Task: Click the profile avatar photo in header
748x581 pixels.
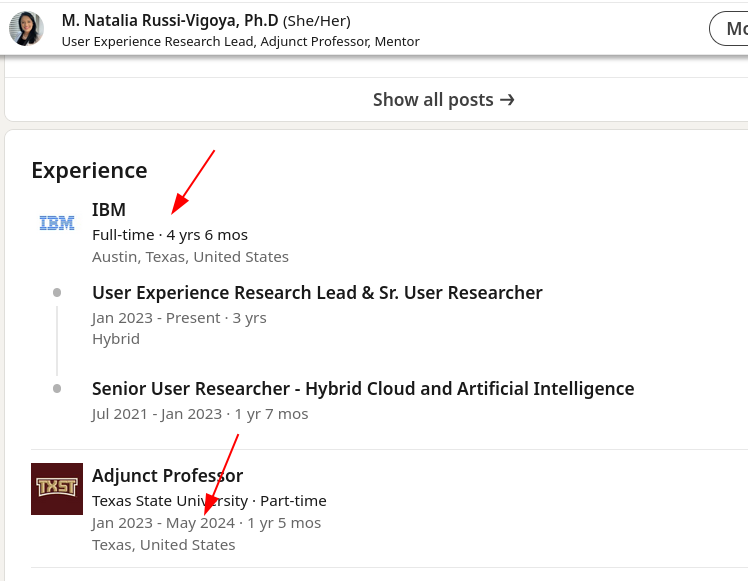Action: [x=26, y=28]
